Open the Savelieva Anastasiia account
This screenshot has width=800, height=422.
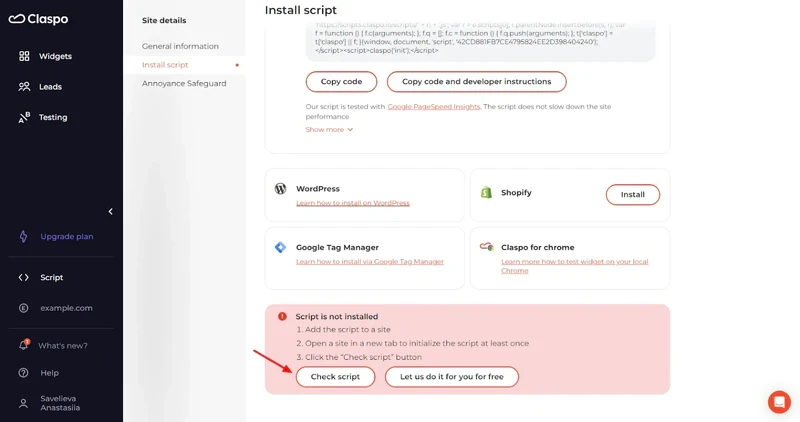(60, 403)
